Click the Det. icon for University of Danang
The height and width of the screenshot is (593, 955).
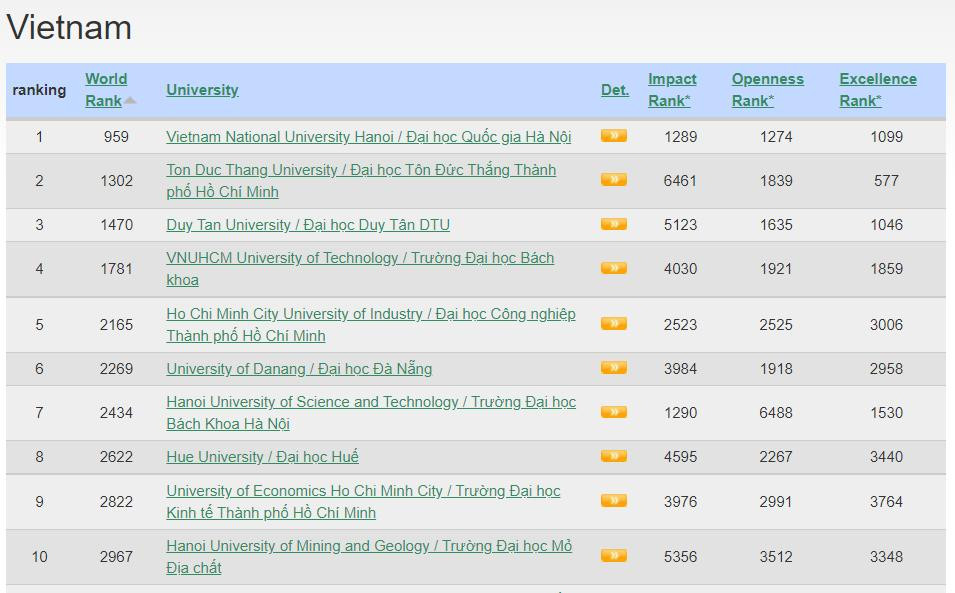613,368
